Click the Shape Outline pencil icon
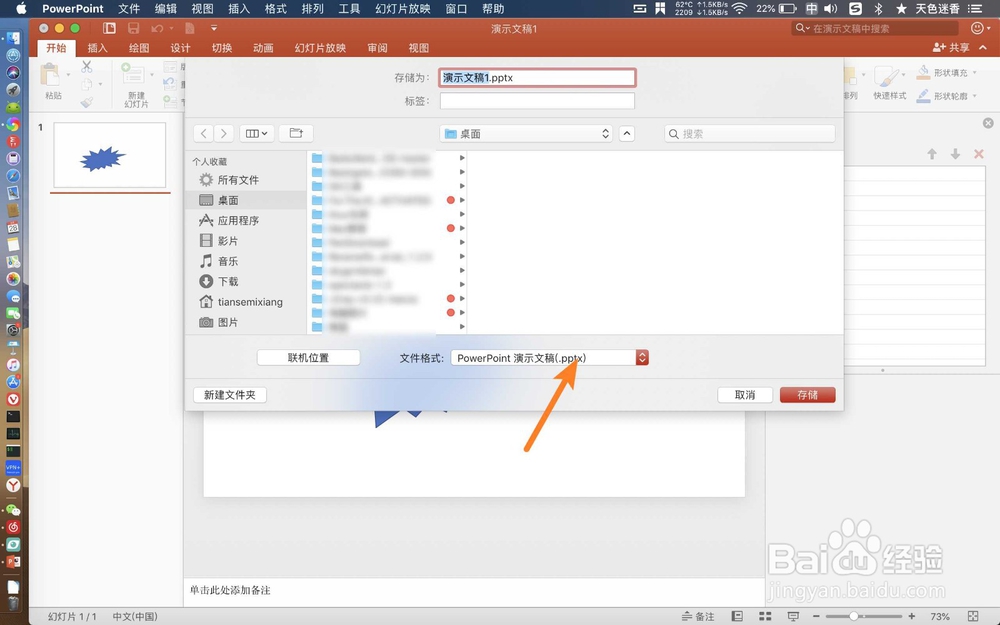This screenshot has height=625, width=1000. 923,96
